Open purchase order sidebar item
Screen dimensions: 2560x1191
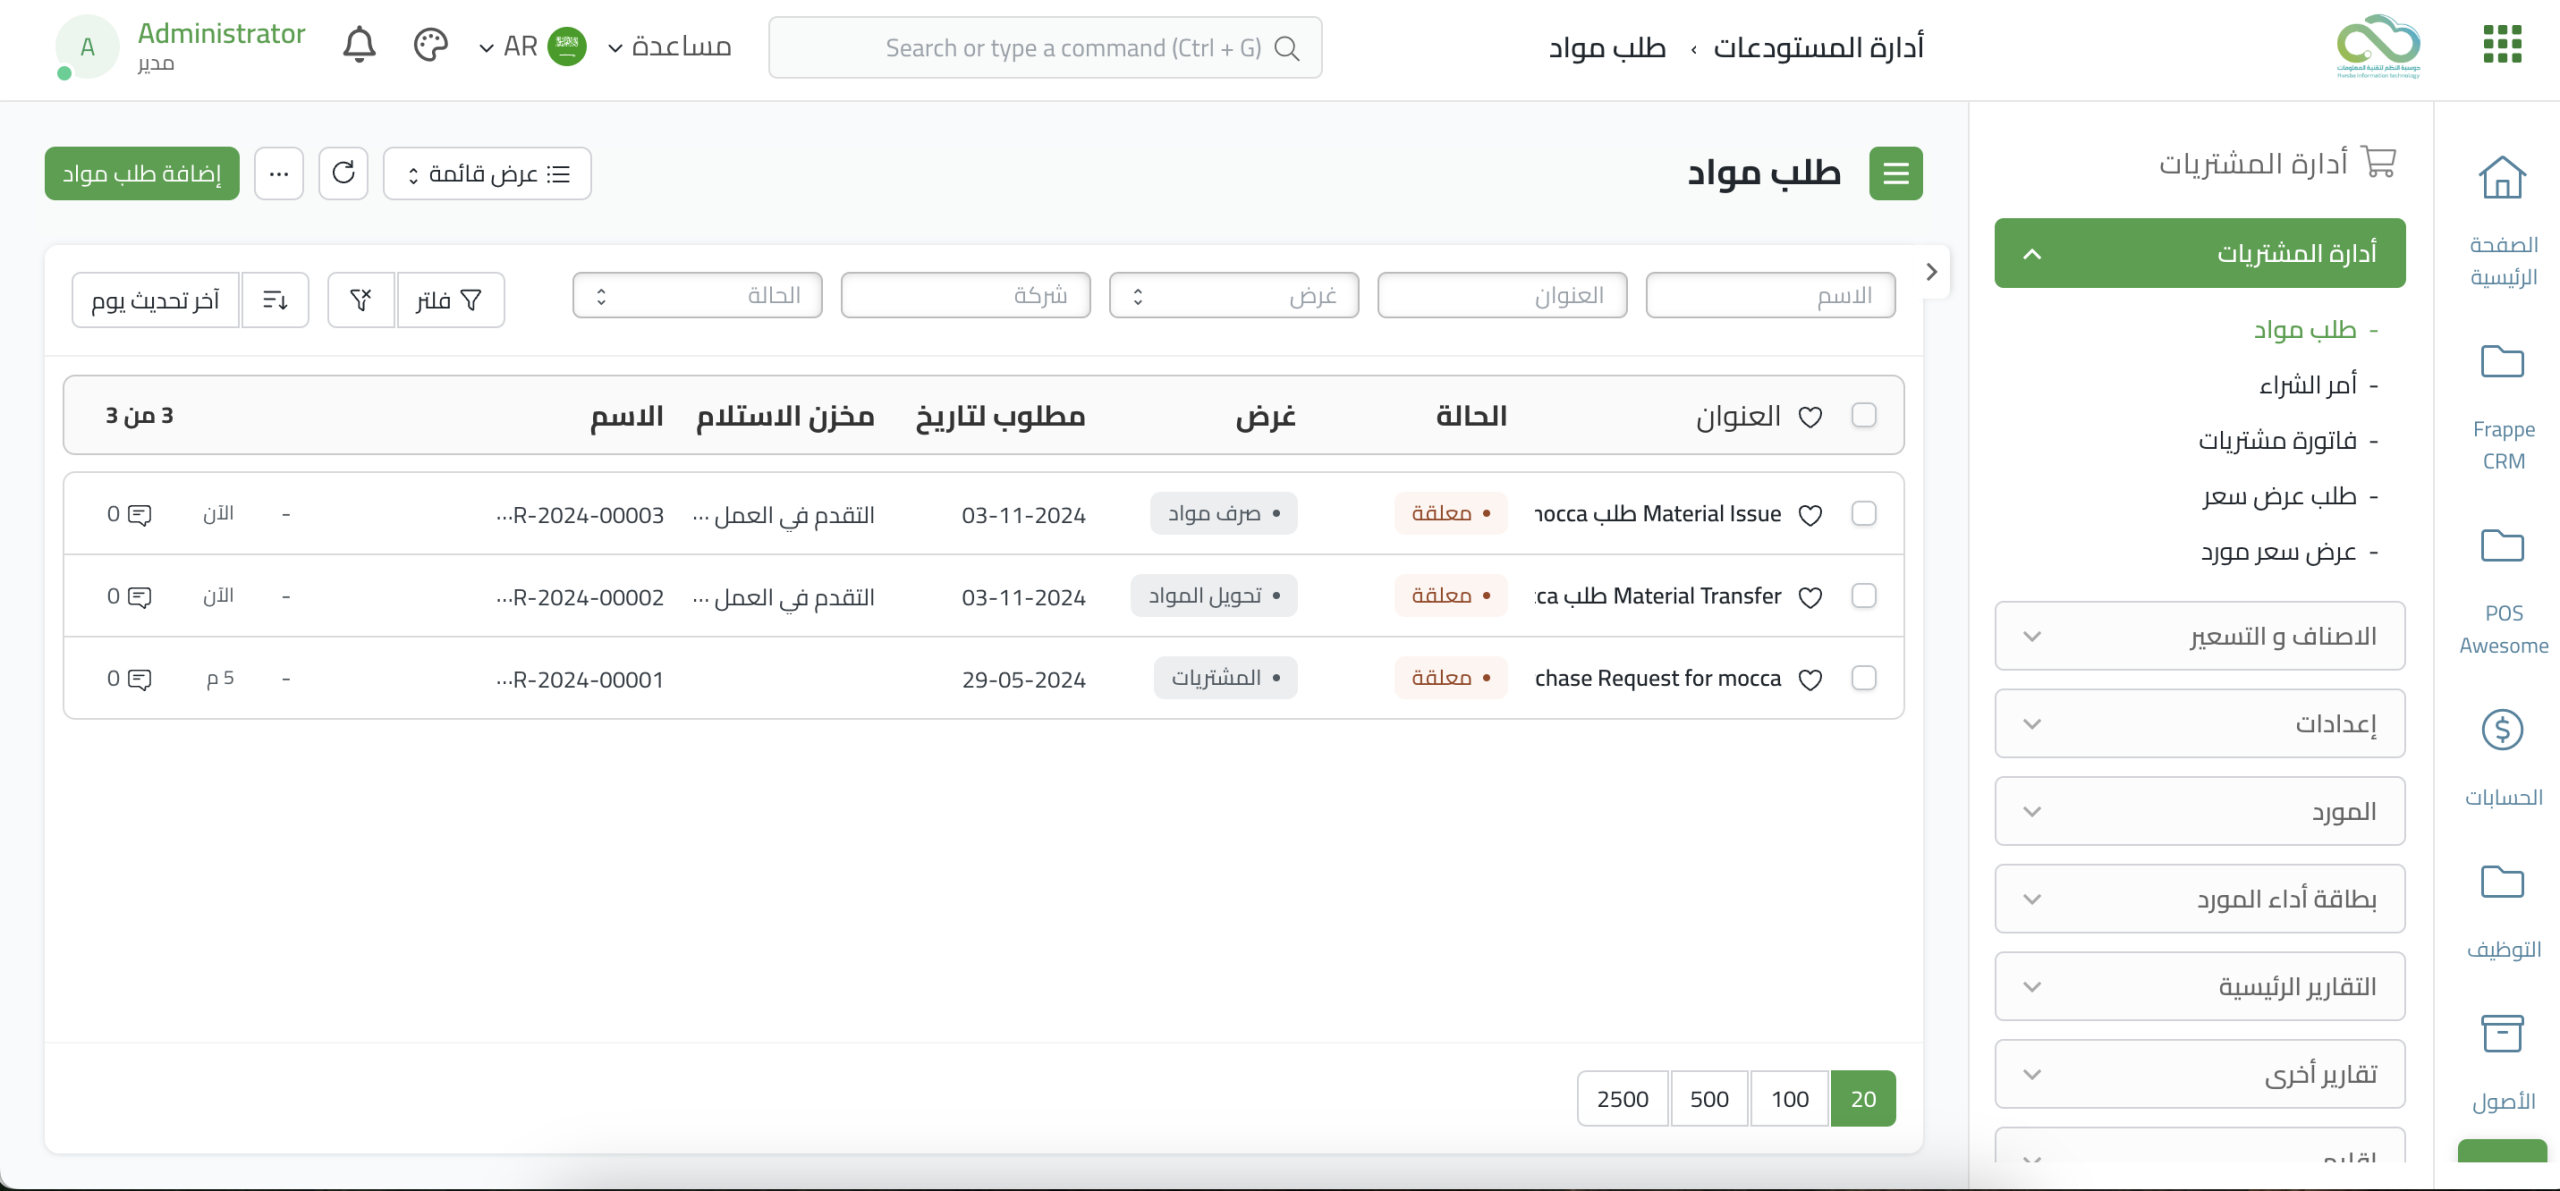pyautogui.click(x=2307, y=385)
